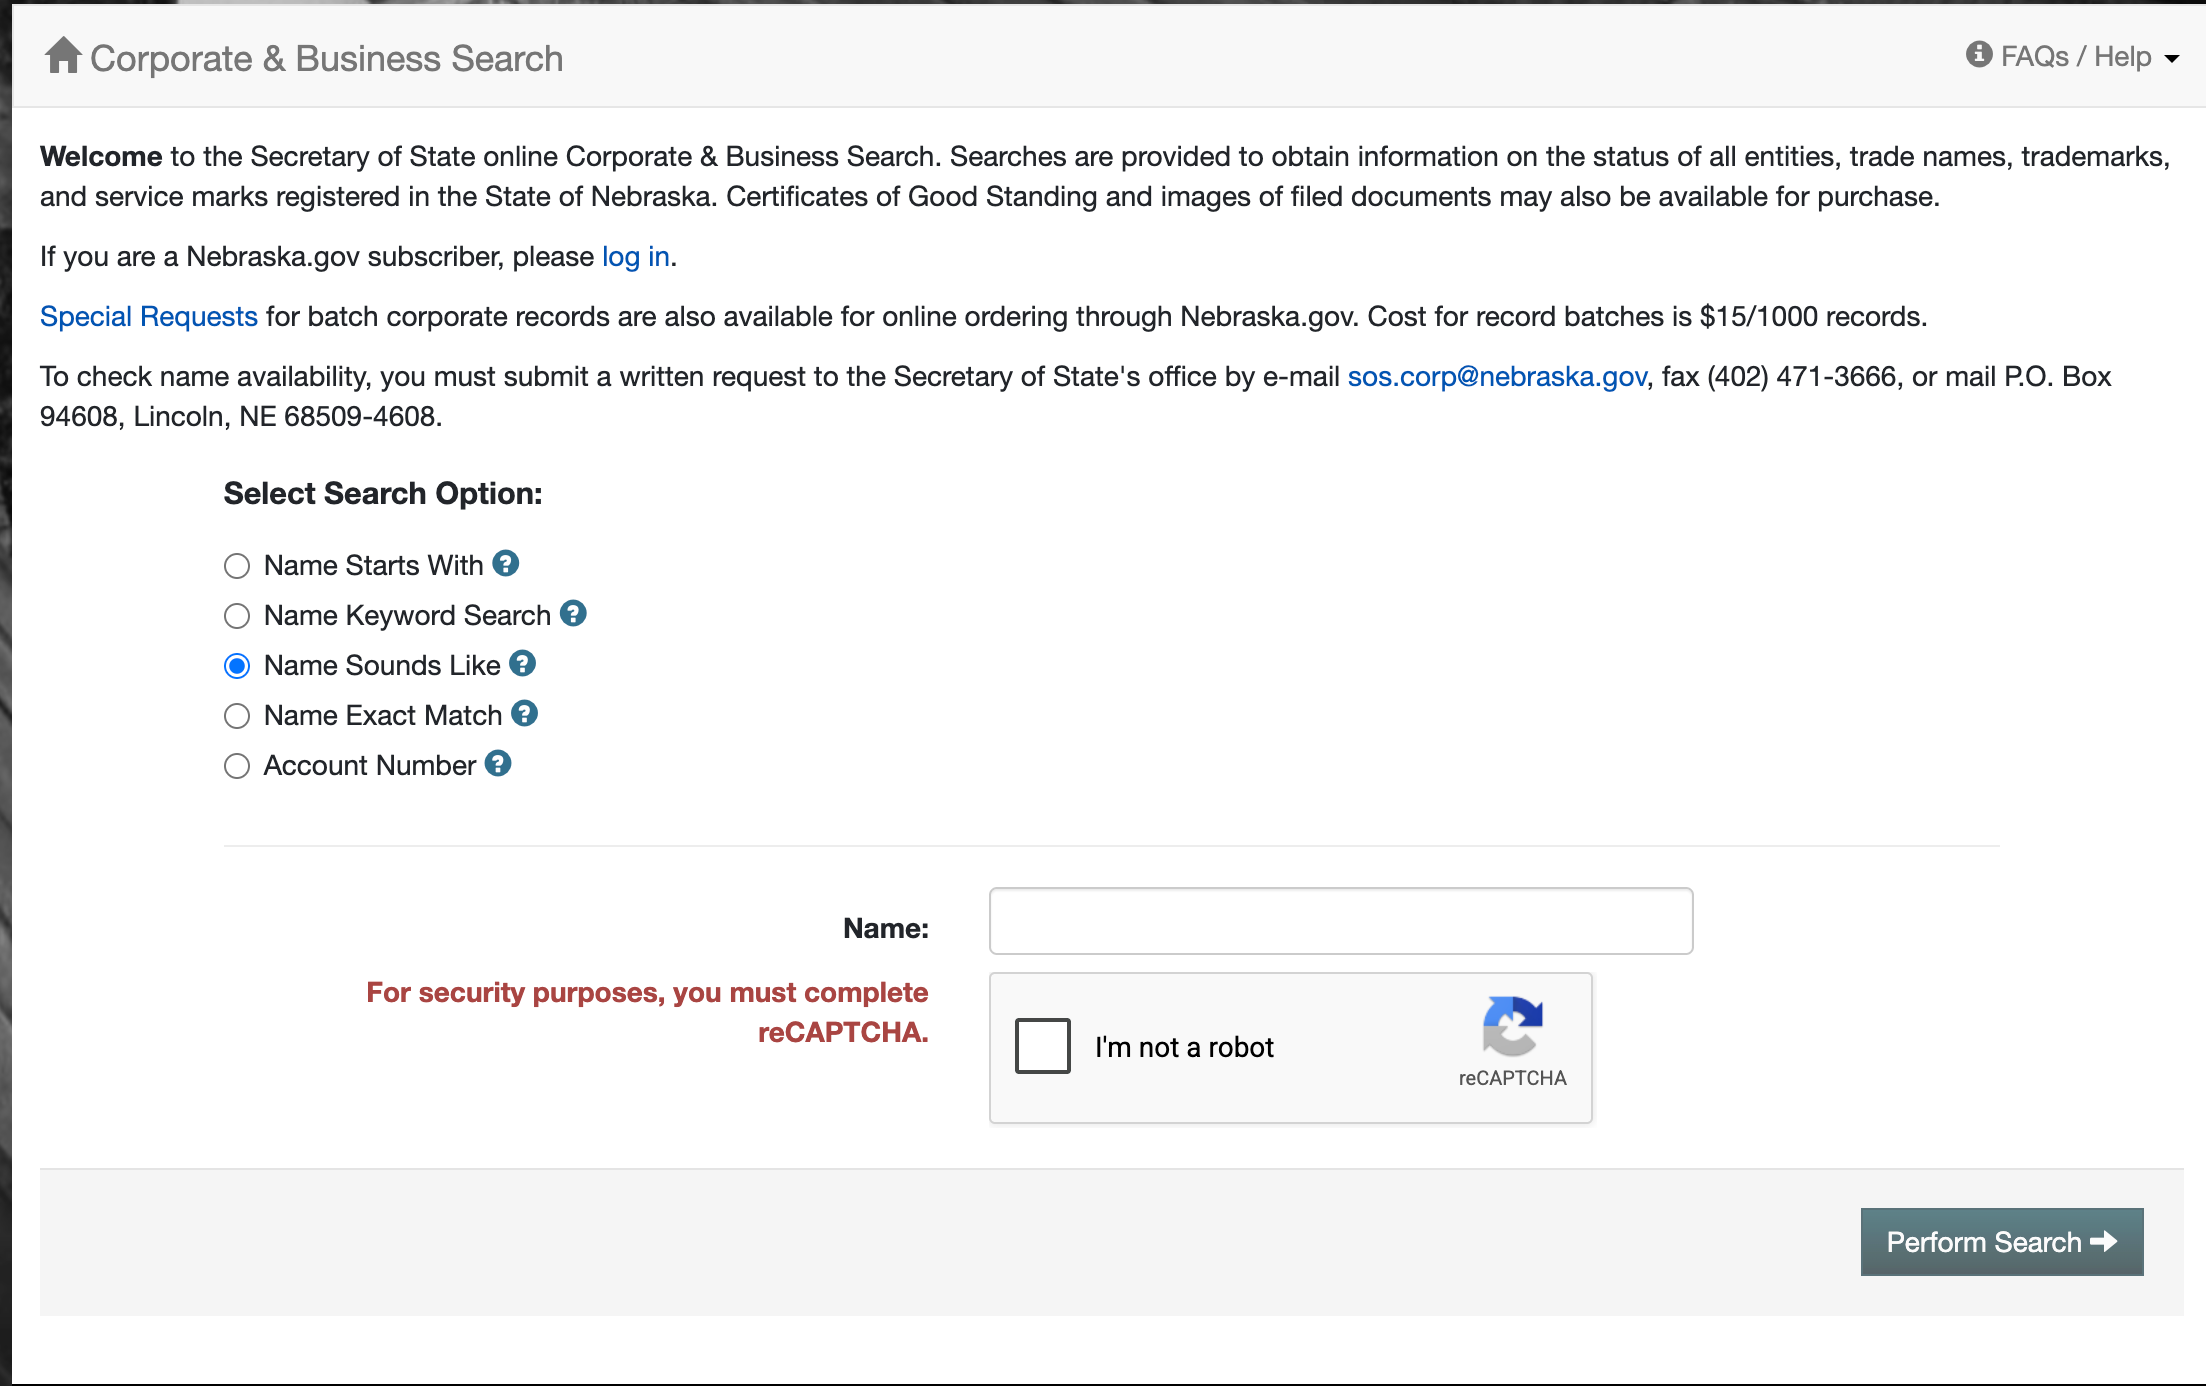Open the Corporate & Business Search home link
This screenshot has width=2206, height=1386.
[304, 58]
